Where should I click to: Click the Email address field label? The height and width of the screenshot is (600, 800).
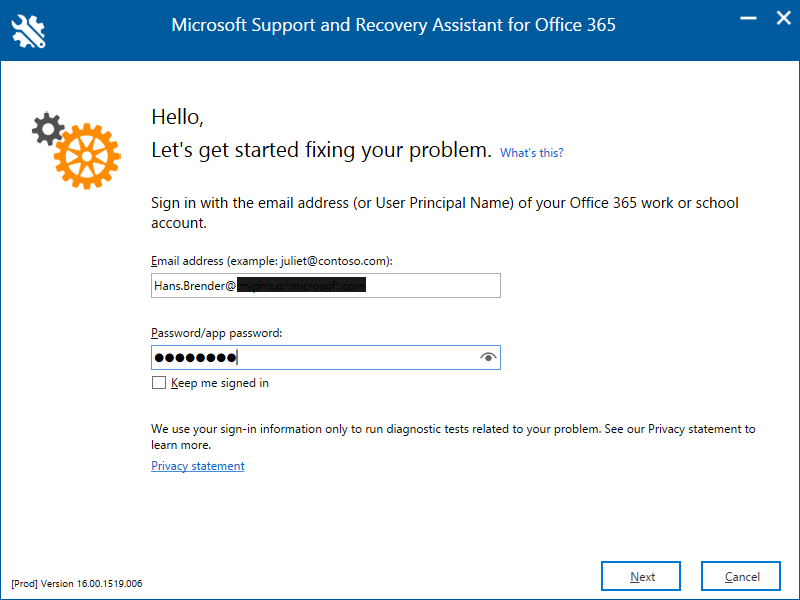pos(271,261)
